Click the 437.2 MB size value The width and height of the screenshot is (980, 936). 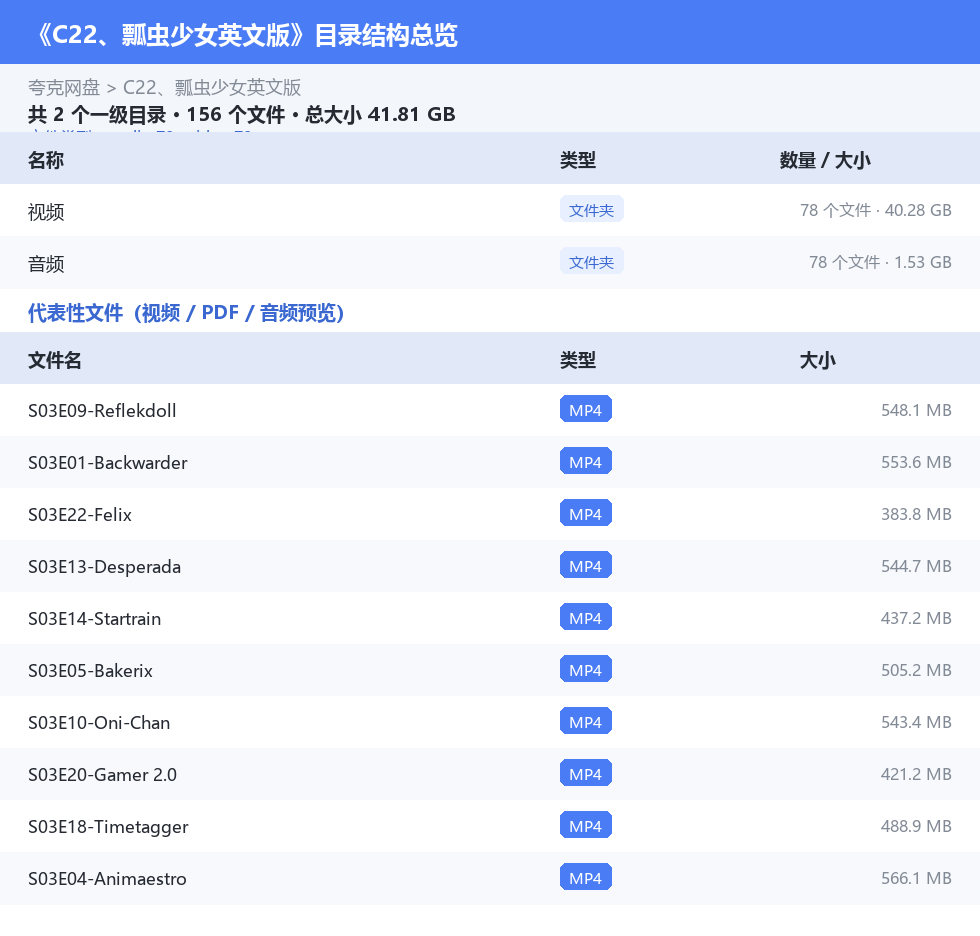[916, 618]
